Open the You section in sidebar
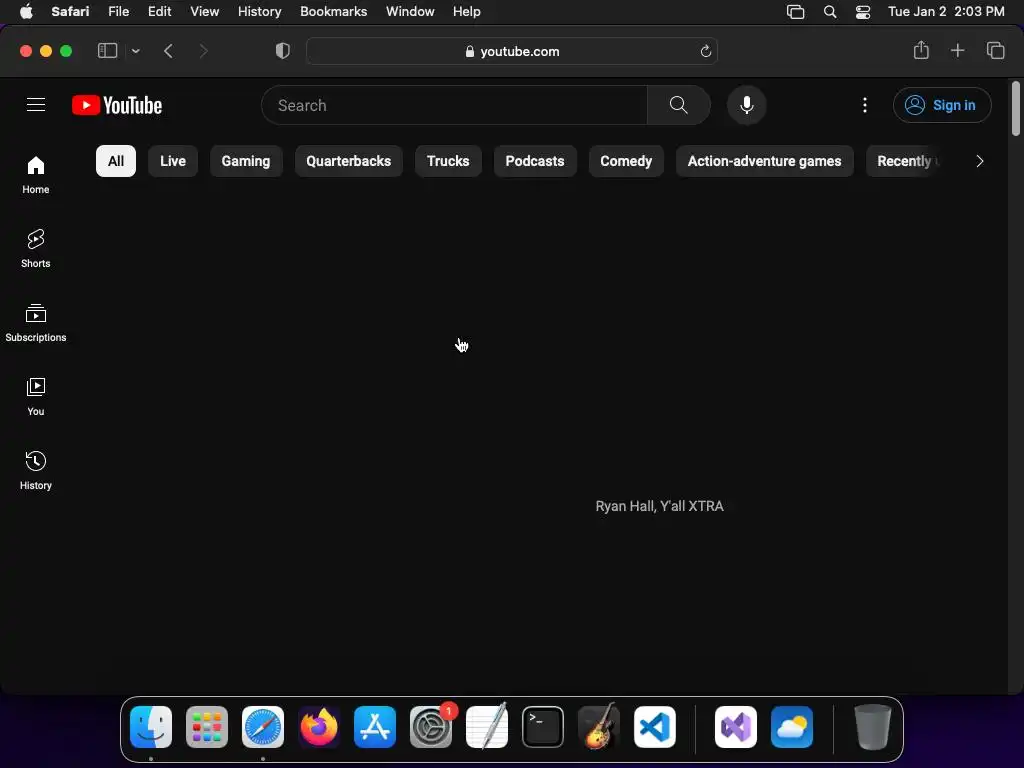Image resolution: width=1024 pixels, height=768 pixels. (36, 397)
